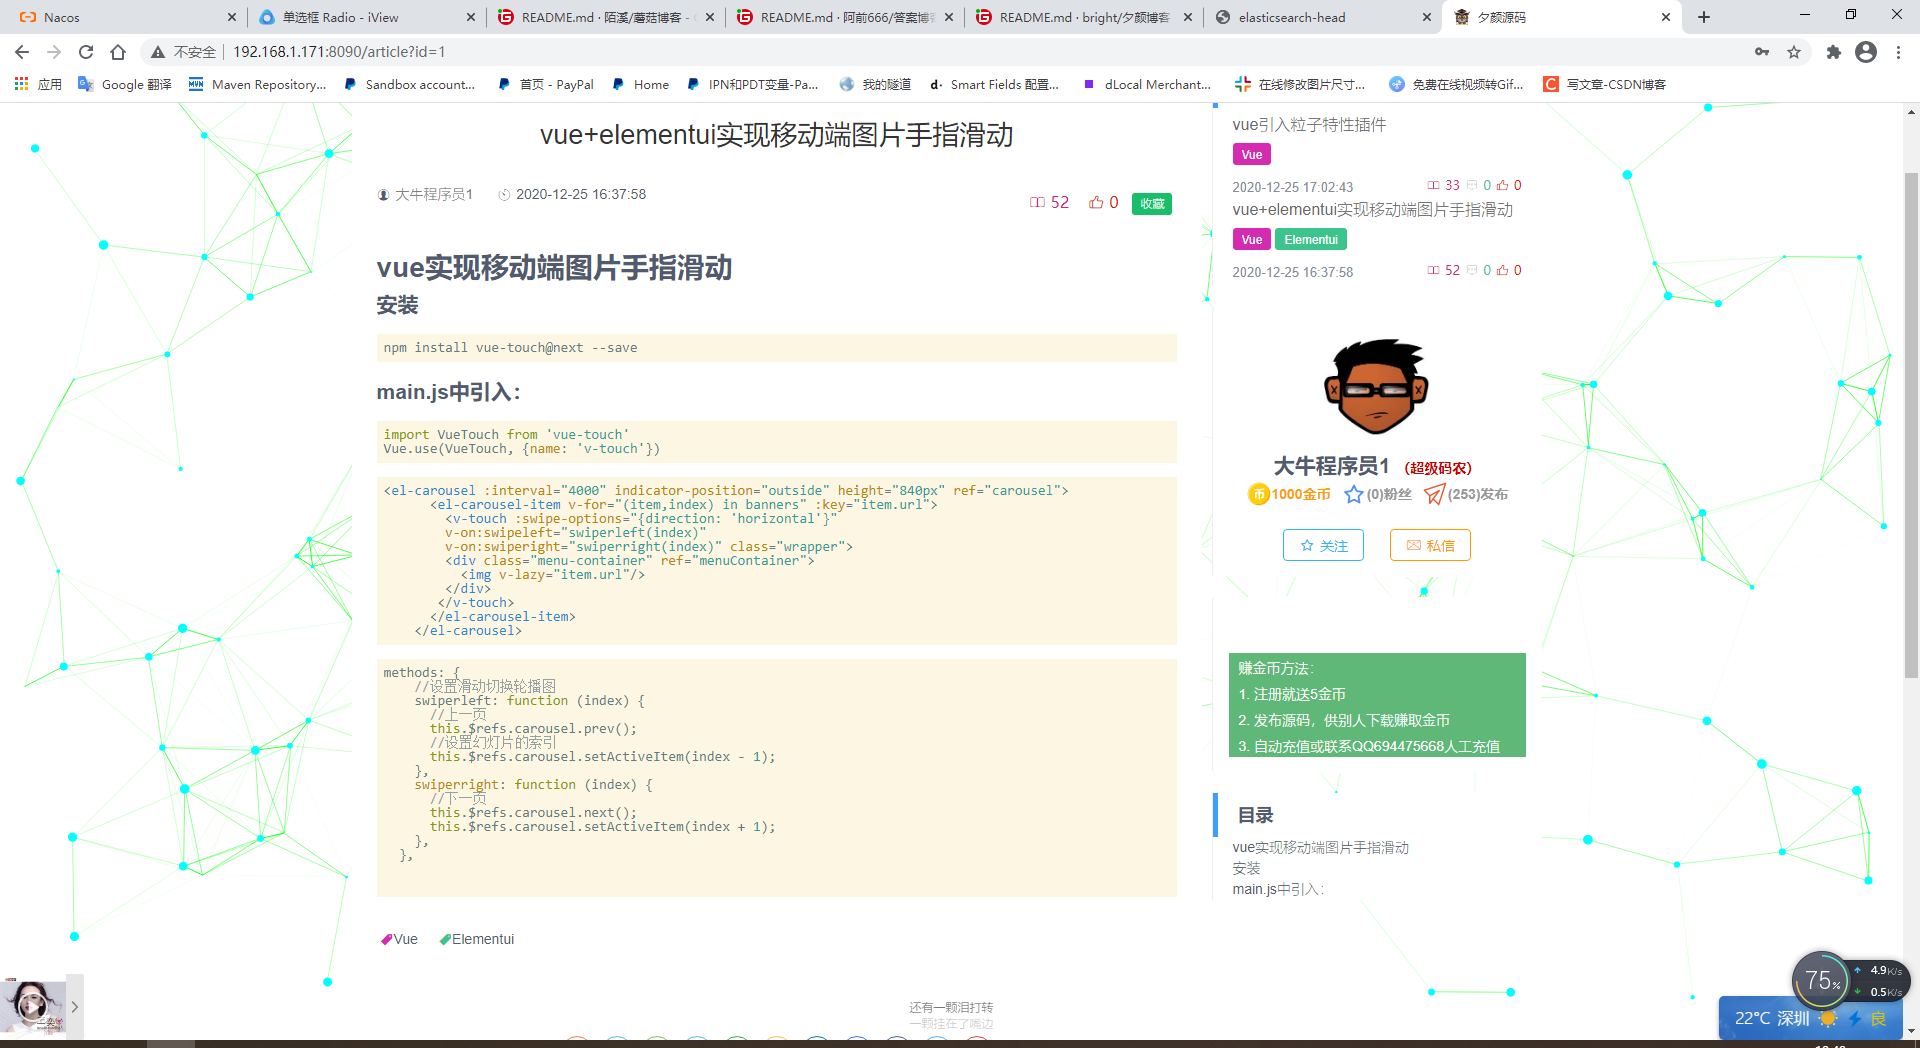Click the article like thumbs-up icon
This screenshot has width=1920, height=1048.
coord(1096,202)
